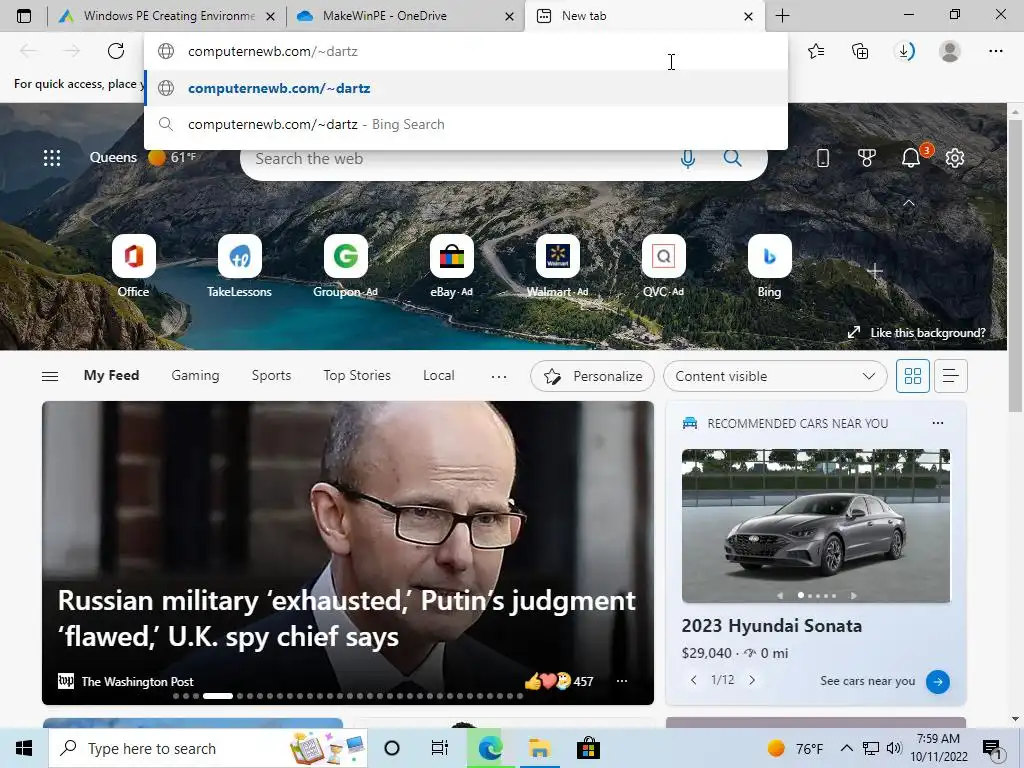Open the profile avatar icon
This screenshot has width=1024, height=768.
point(950,51)
